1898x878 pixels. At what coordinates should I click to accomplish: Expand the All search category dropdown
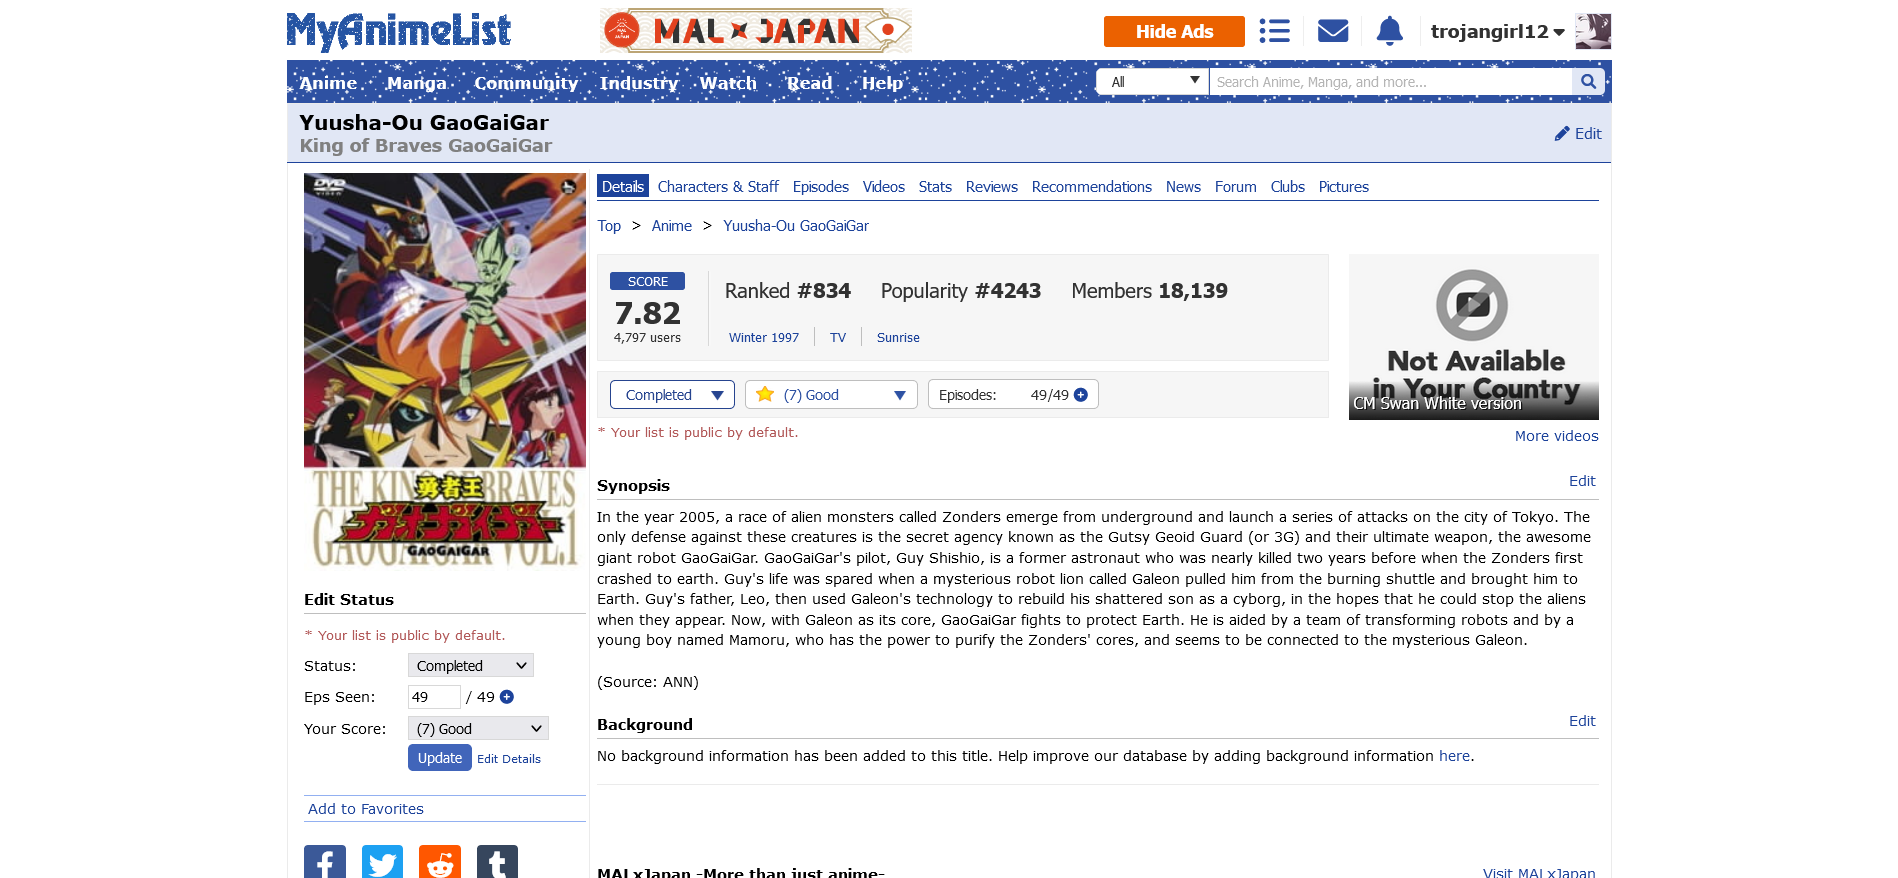pos(1152,82)
